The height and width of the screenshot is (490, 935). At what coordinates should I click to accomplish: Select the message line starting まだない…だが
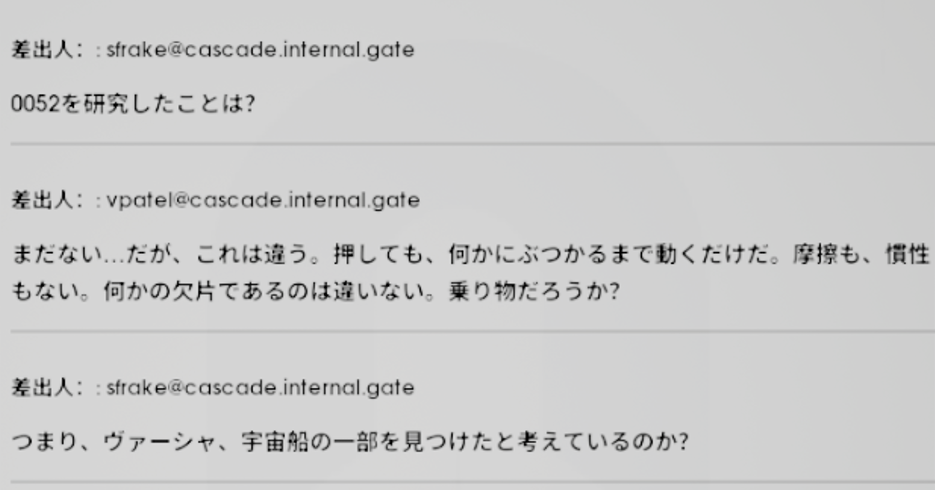(x=471, y=255)
